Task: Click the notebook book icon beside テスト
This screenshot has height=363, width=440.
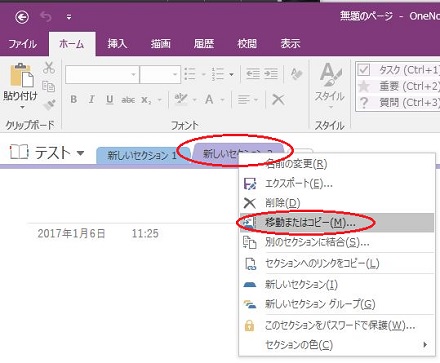Action: click(19, 152)
